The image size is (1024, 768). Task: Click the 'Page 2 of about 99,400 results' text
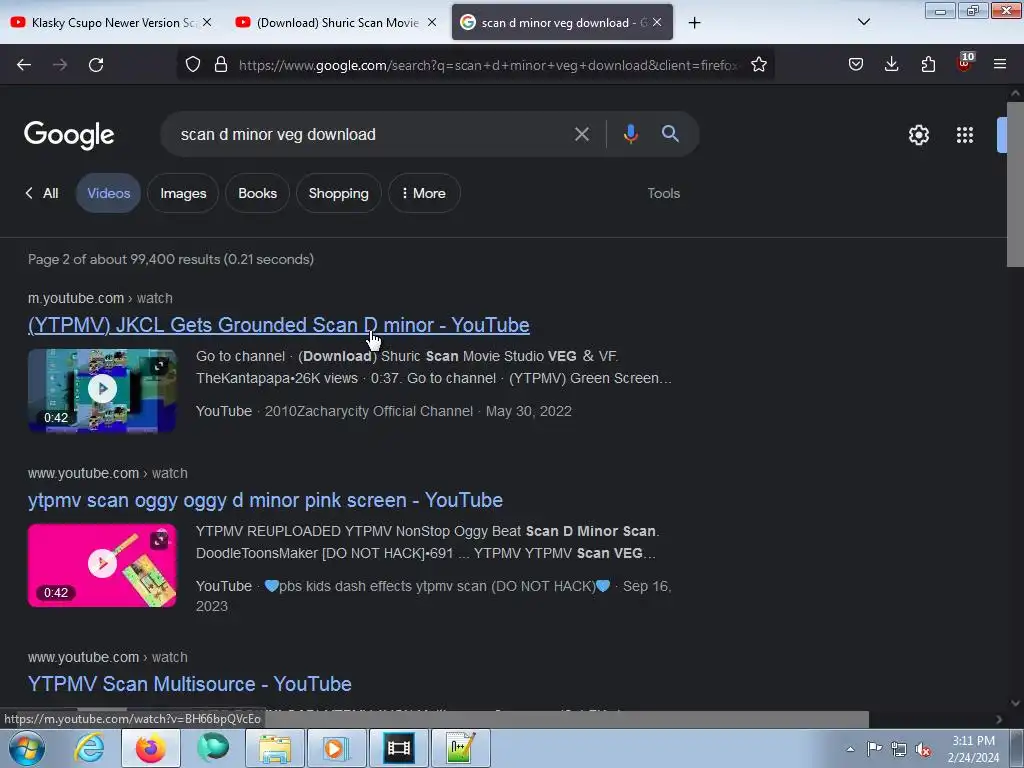170,259
